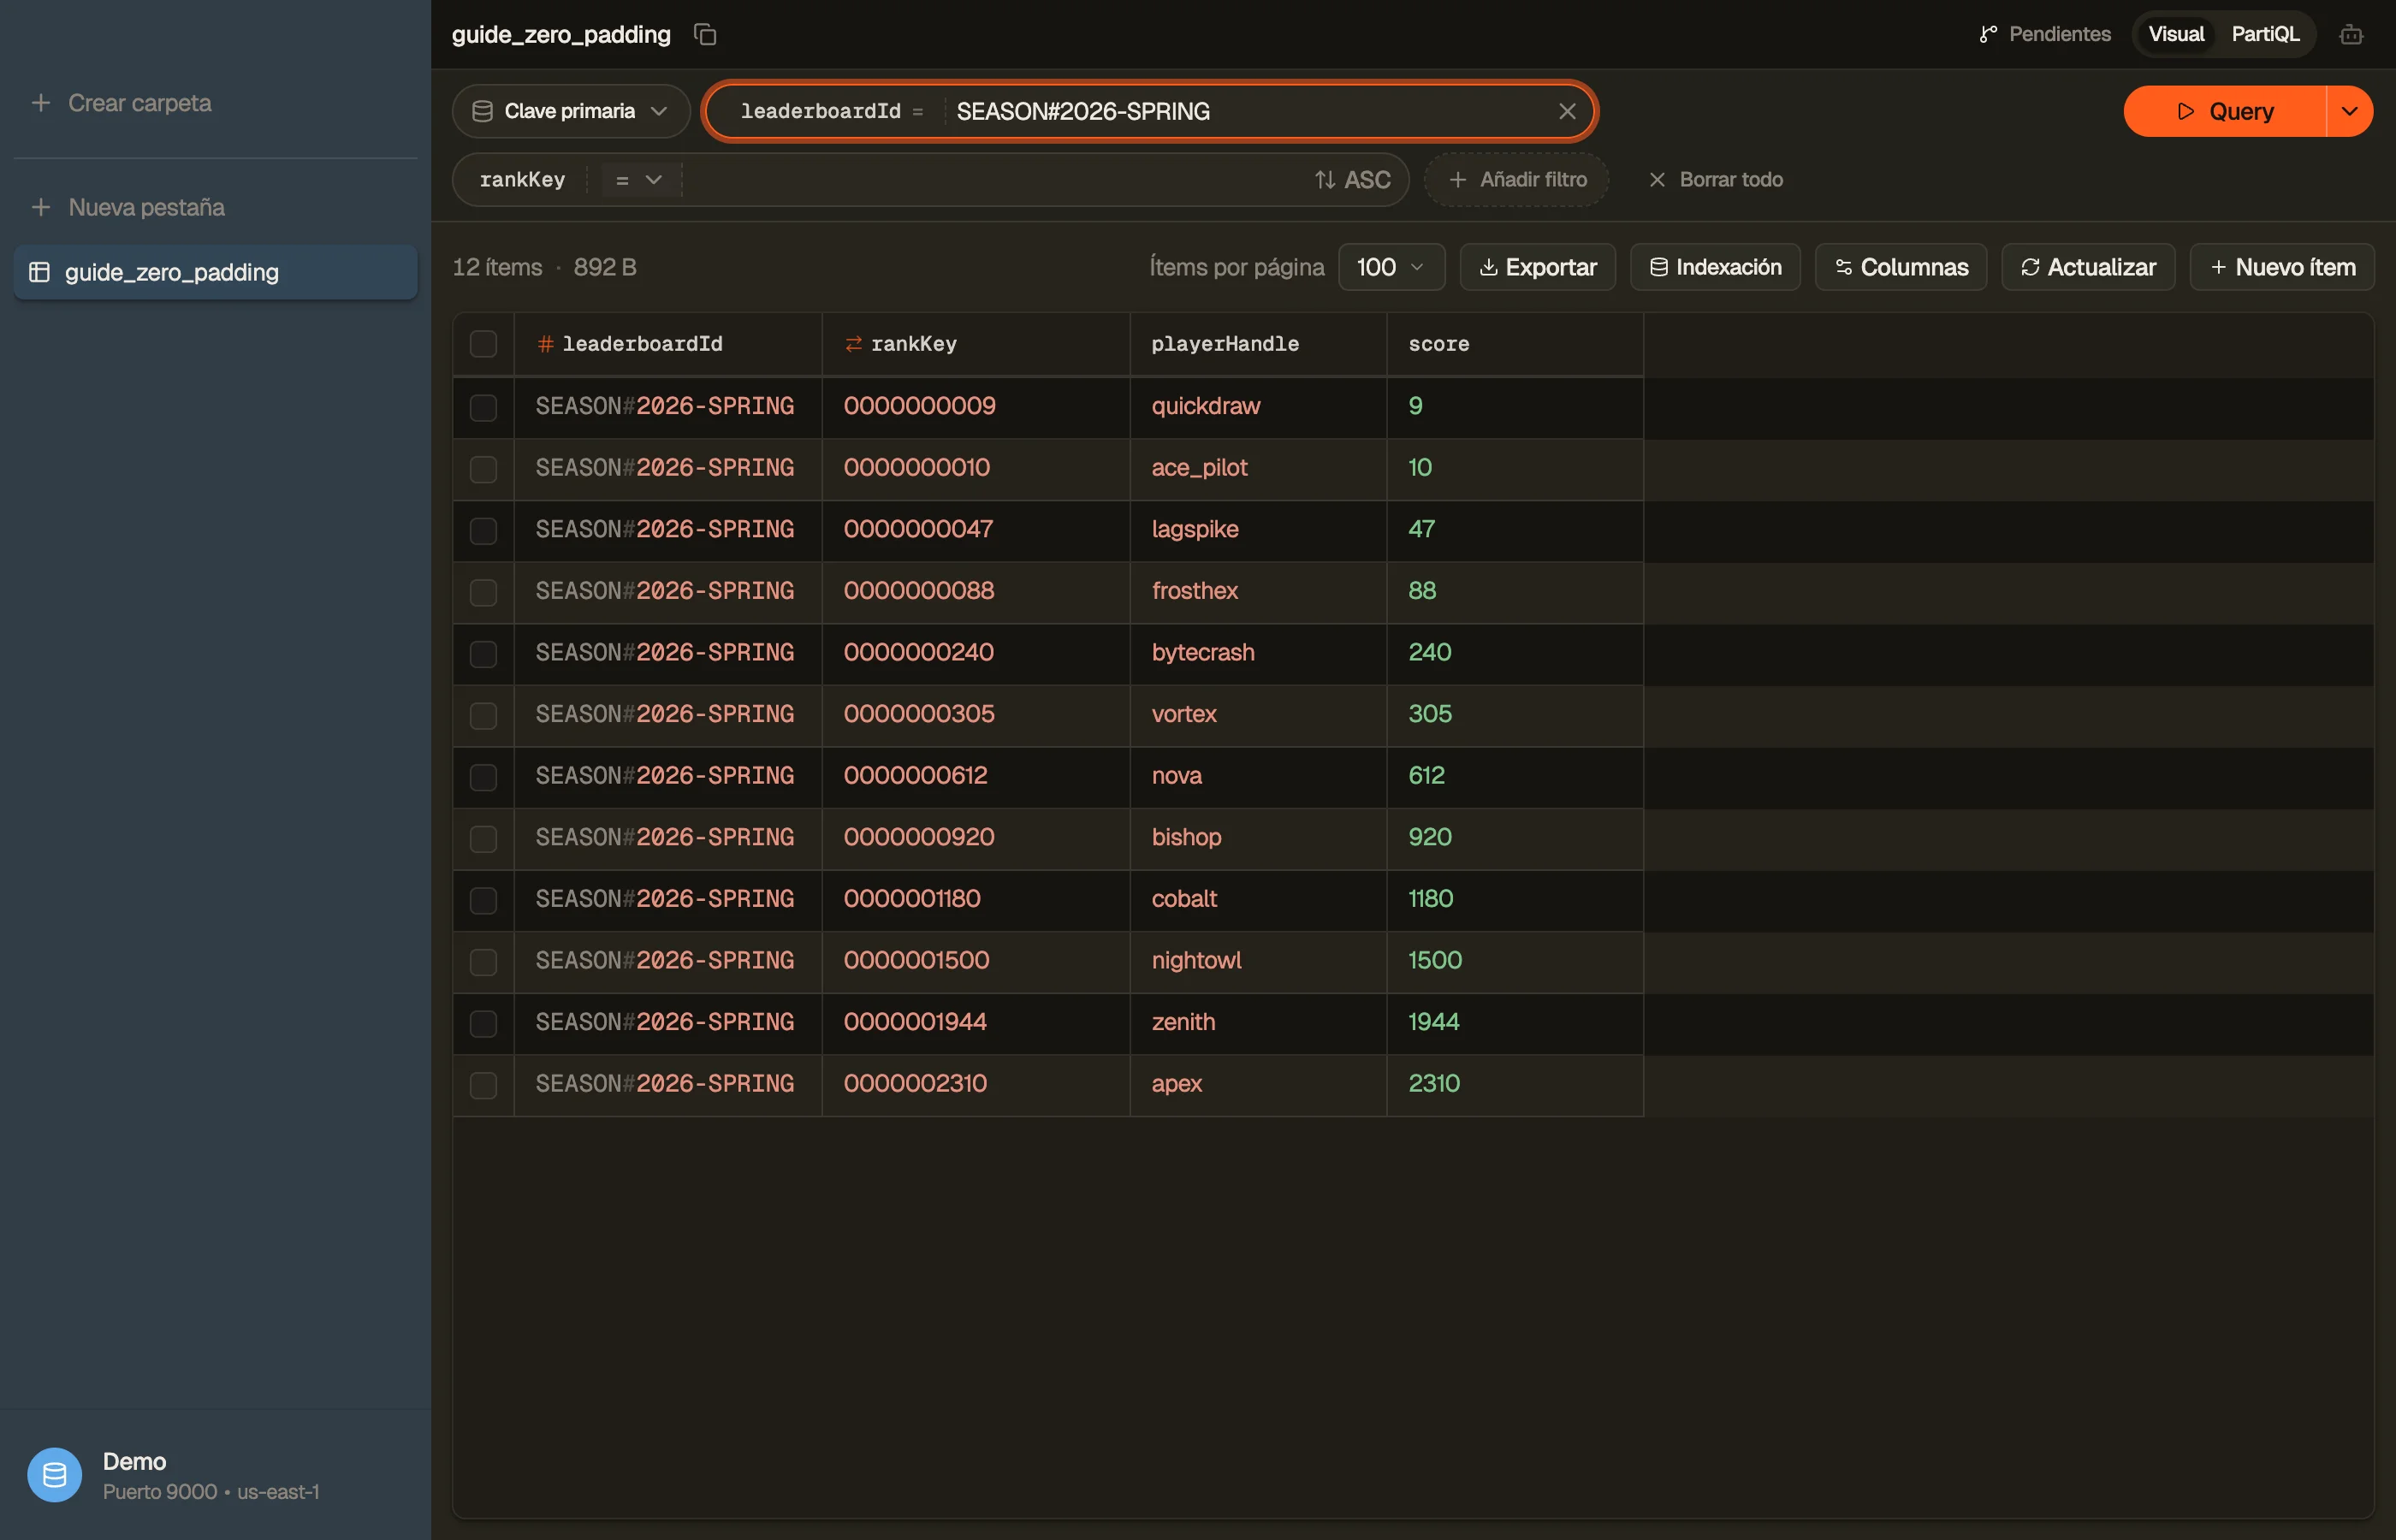Check the apex row checkbox
This screenshot has height=1540, width=2396.
pyautogui.click(x=483, y=1085)
